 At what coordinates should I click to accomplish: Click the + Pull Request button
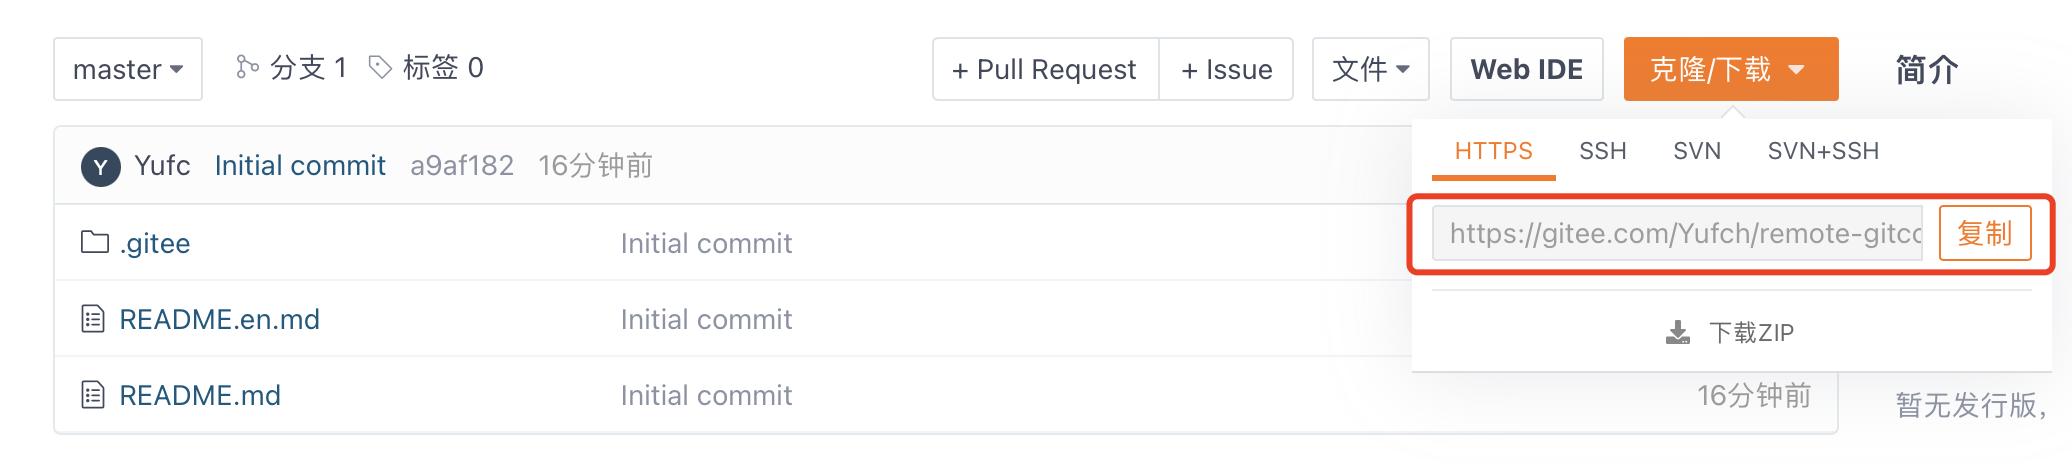[x=1045, y=69]
